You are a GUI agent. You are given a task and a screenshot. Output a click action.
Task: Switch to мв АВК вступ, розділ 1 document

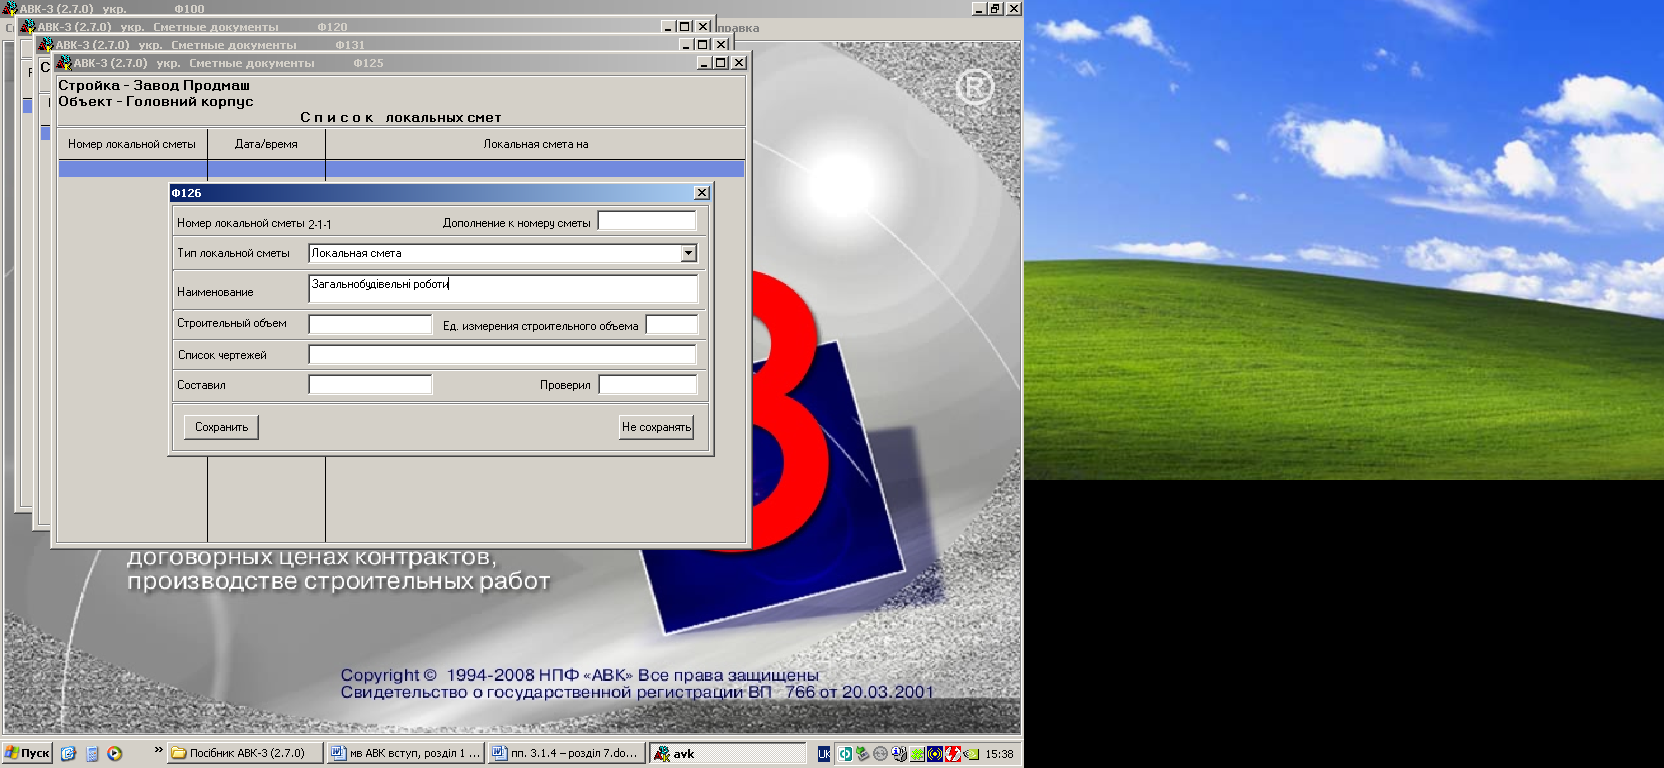coord(405,753)
